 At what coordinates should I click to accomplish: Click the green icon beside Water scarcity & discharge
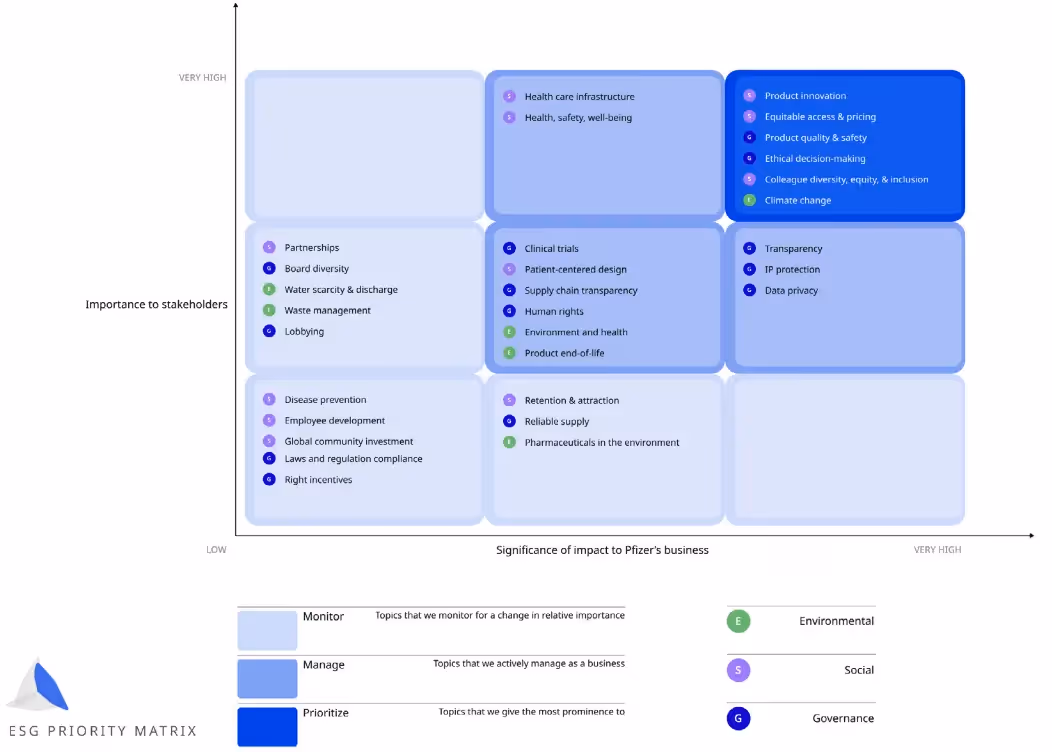pos(269,289)
